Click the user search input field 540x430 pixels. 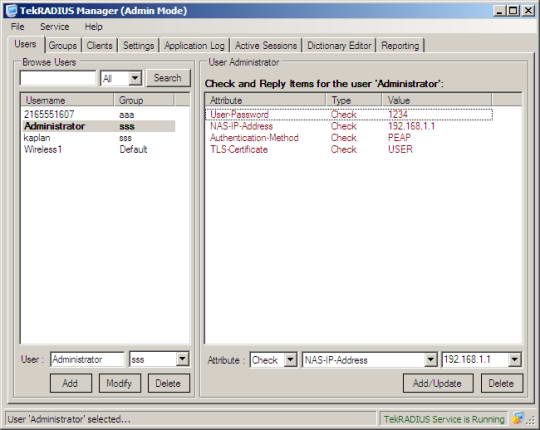pos(58,78)
